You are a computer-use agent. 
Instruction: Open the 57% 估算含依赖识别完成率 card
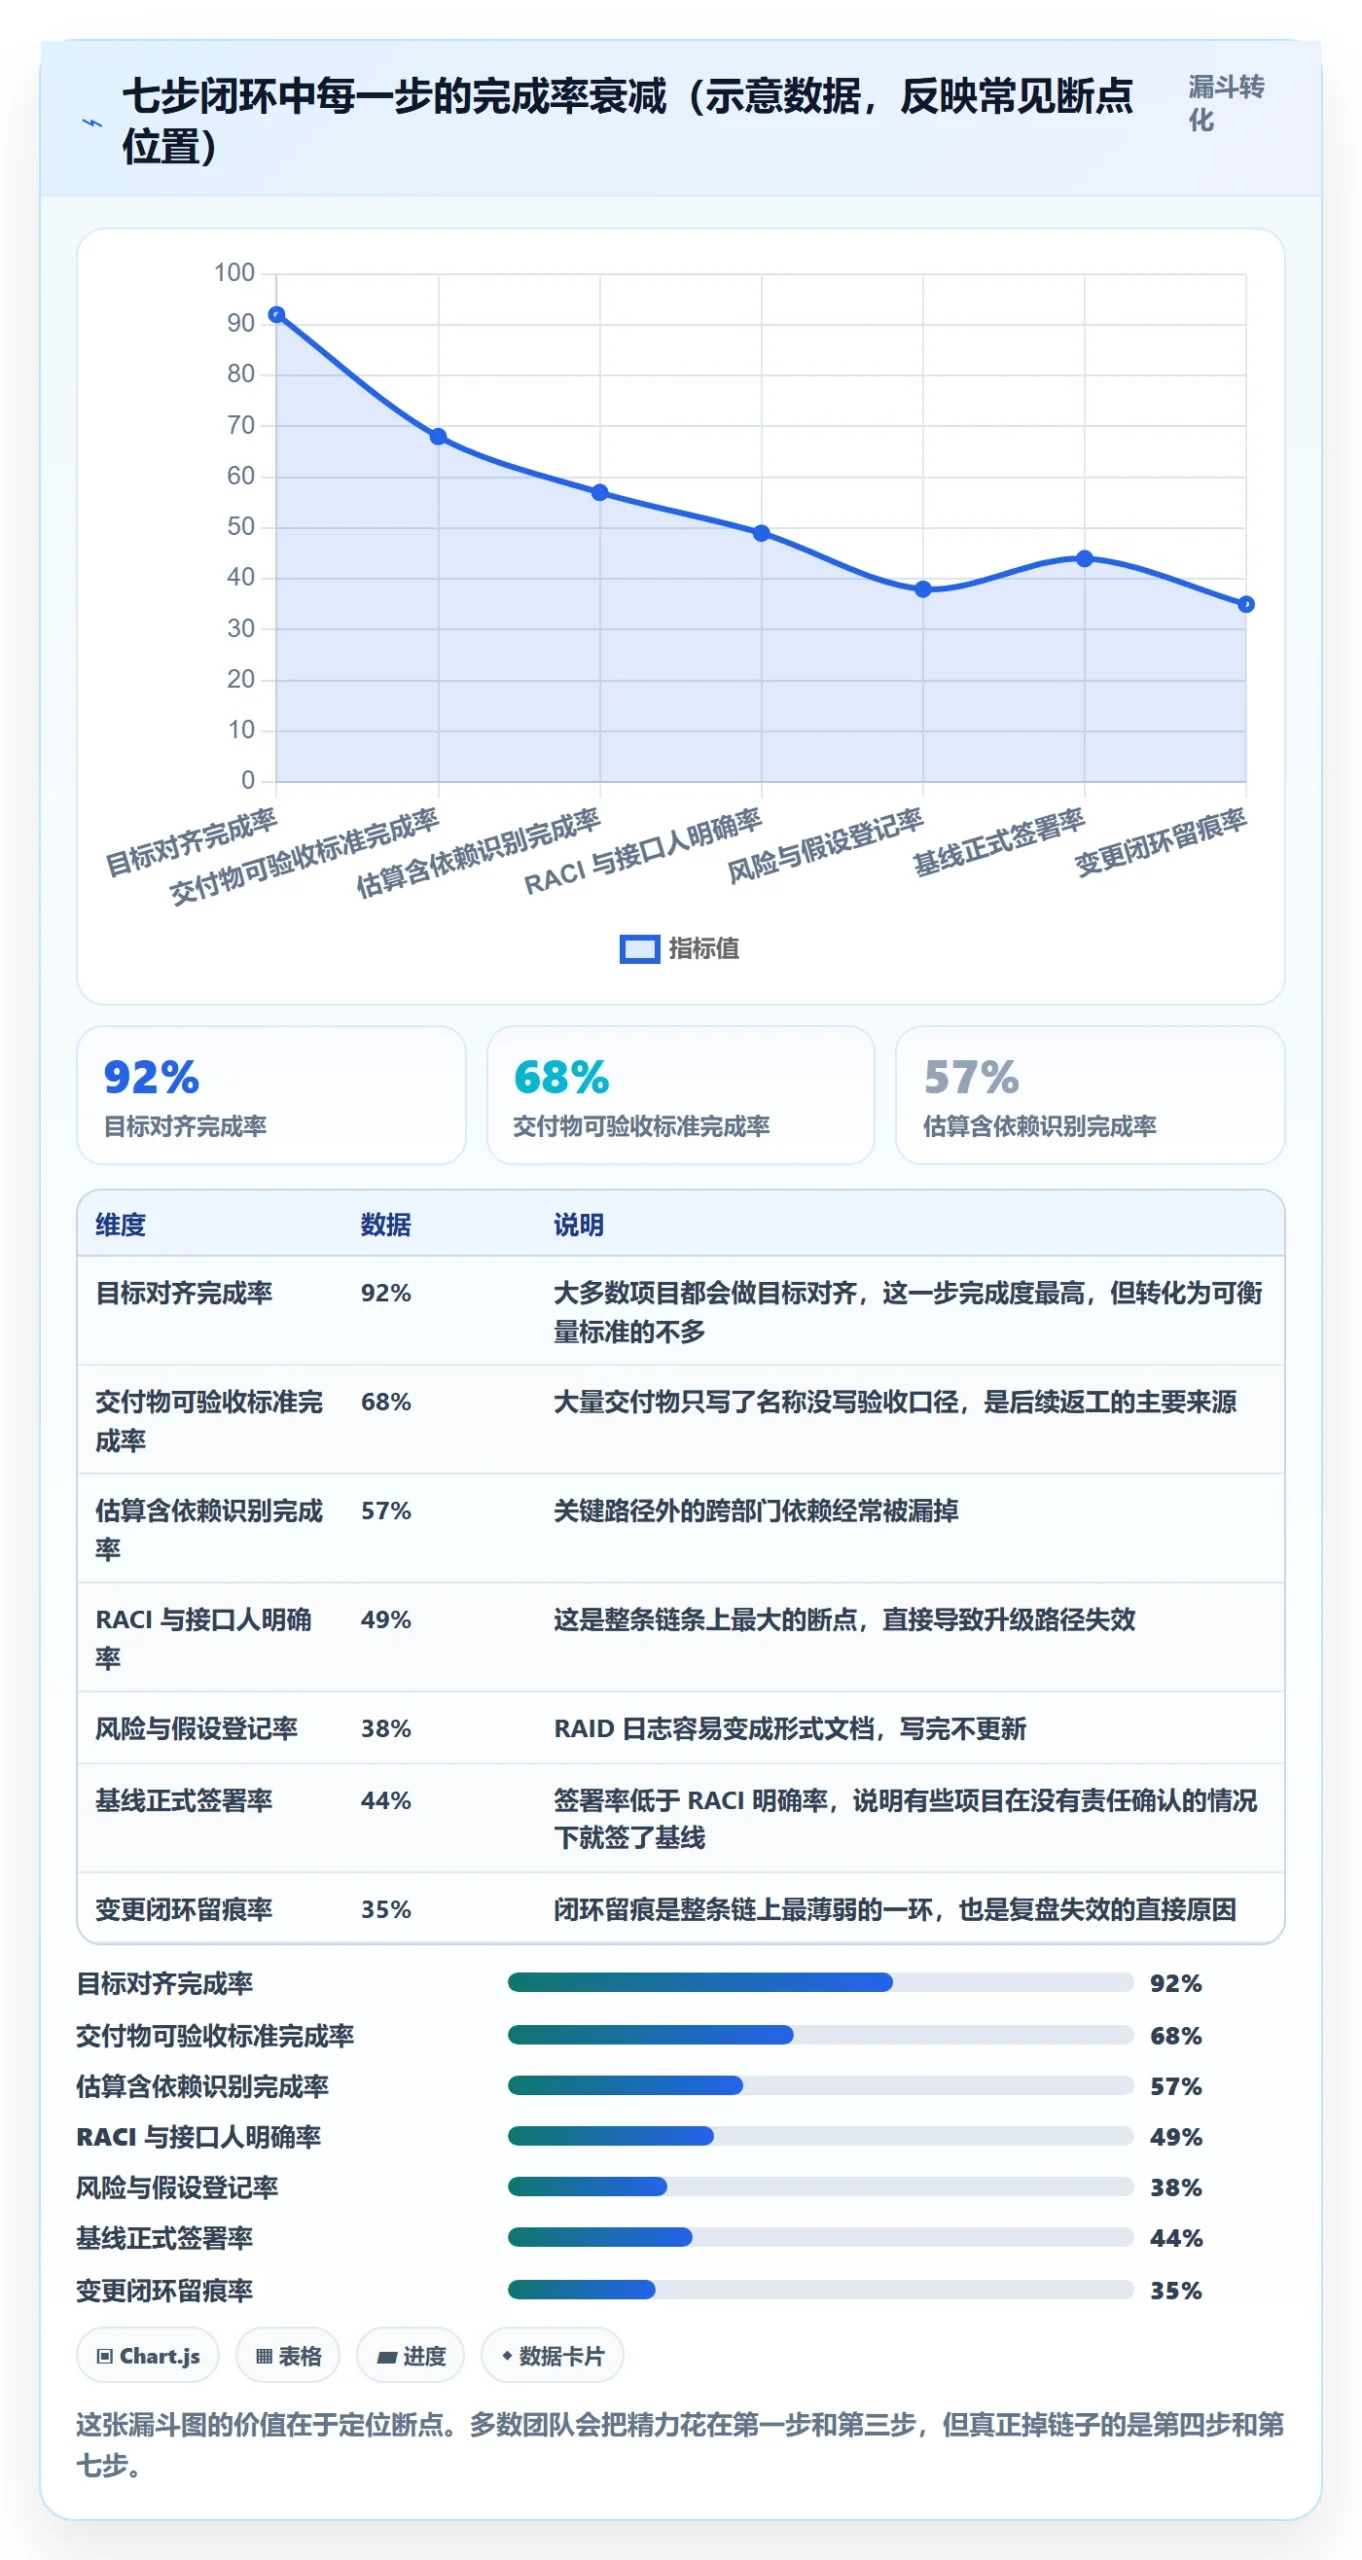(x=1089, y=1094)
